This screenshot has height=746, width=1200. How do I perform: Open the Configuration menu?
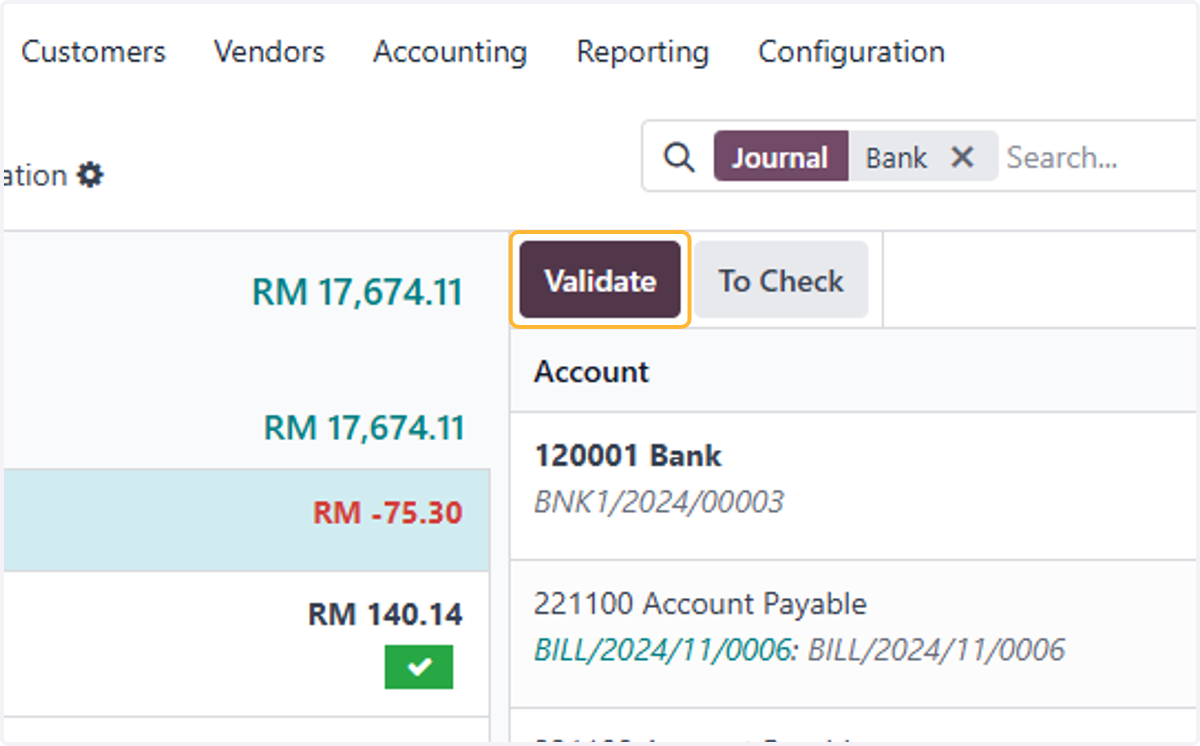[x=851, y=52]
